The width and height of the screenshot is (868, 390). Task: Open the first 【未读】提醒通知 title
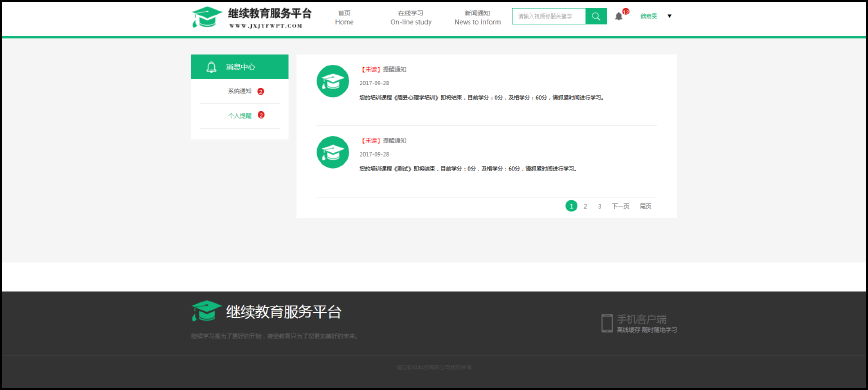pyautogui.click(x=383, y=70)
